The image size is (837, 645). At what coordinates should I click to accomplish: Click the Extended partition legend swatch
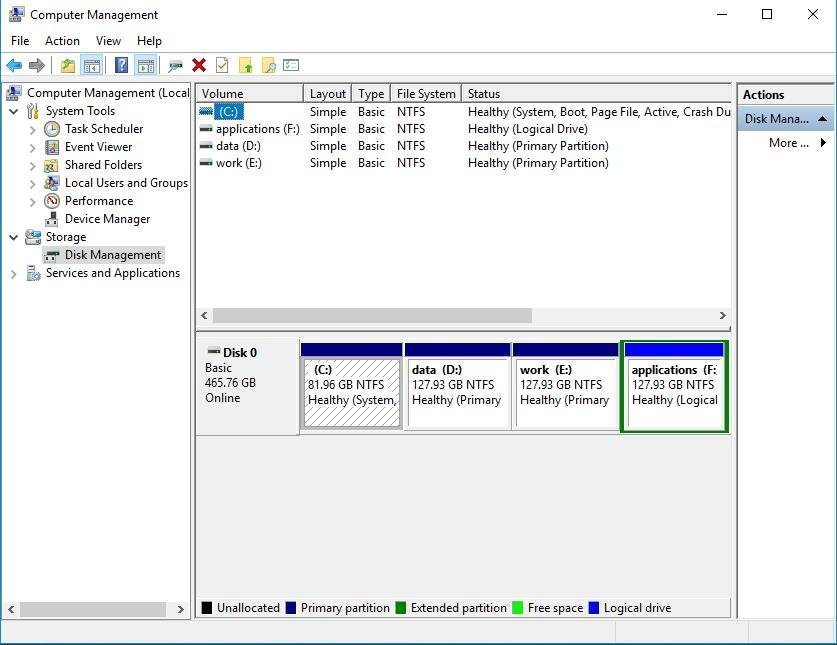pos(401,608)
